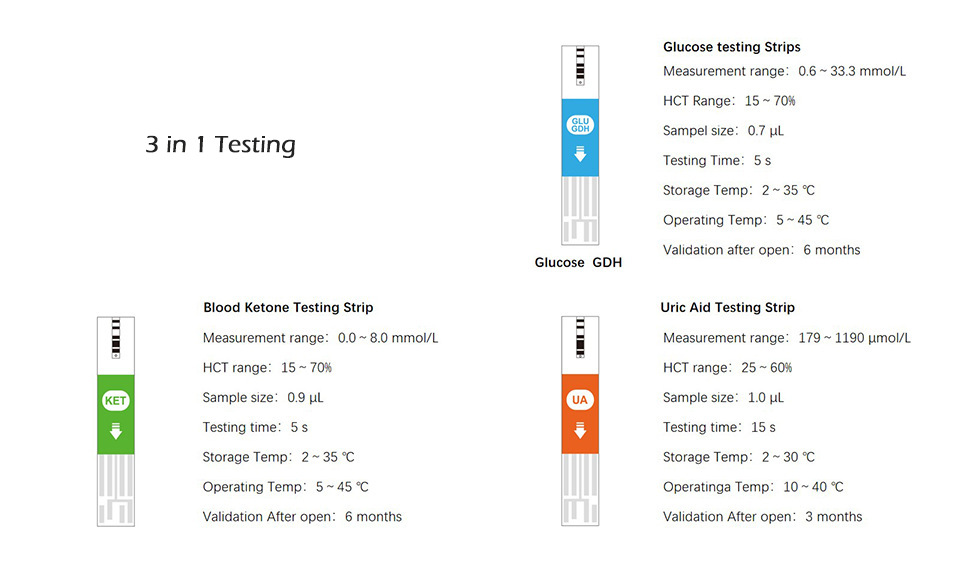The height and width of the screenshot is (578, 960).
Task: Select the KET badge on green strip
Action: coord(116,401)
